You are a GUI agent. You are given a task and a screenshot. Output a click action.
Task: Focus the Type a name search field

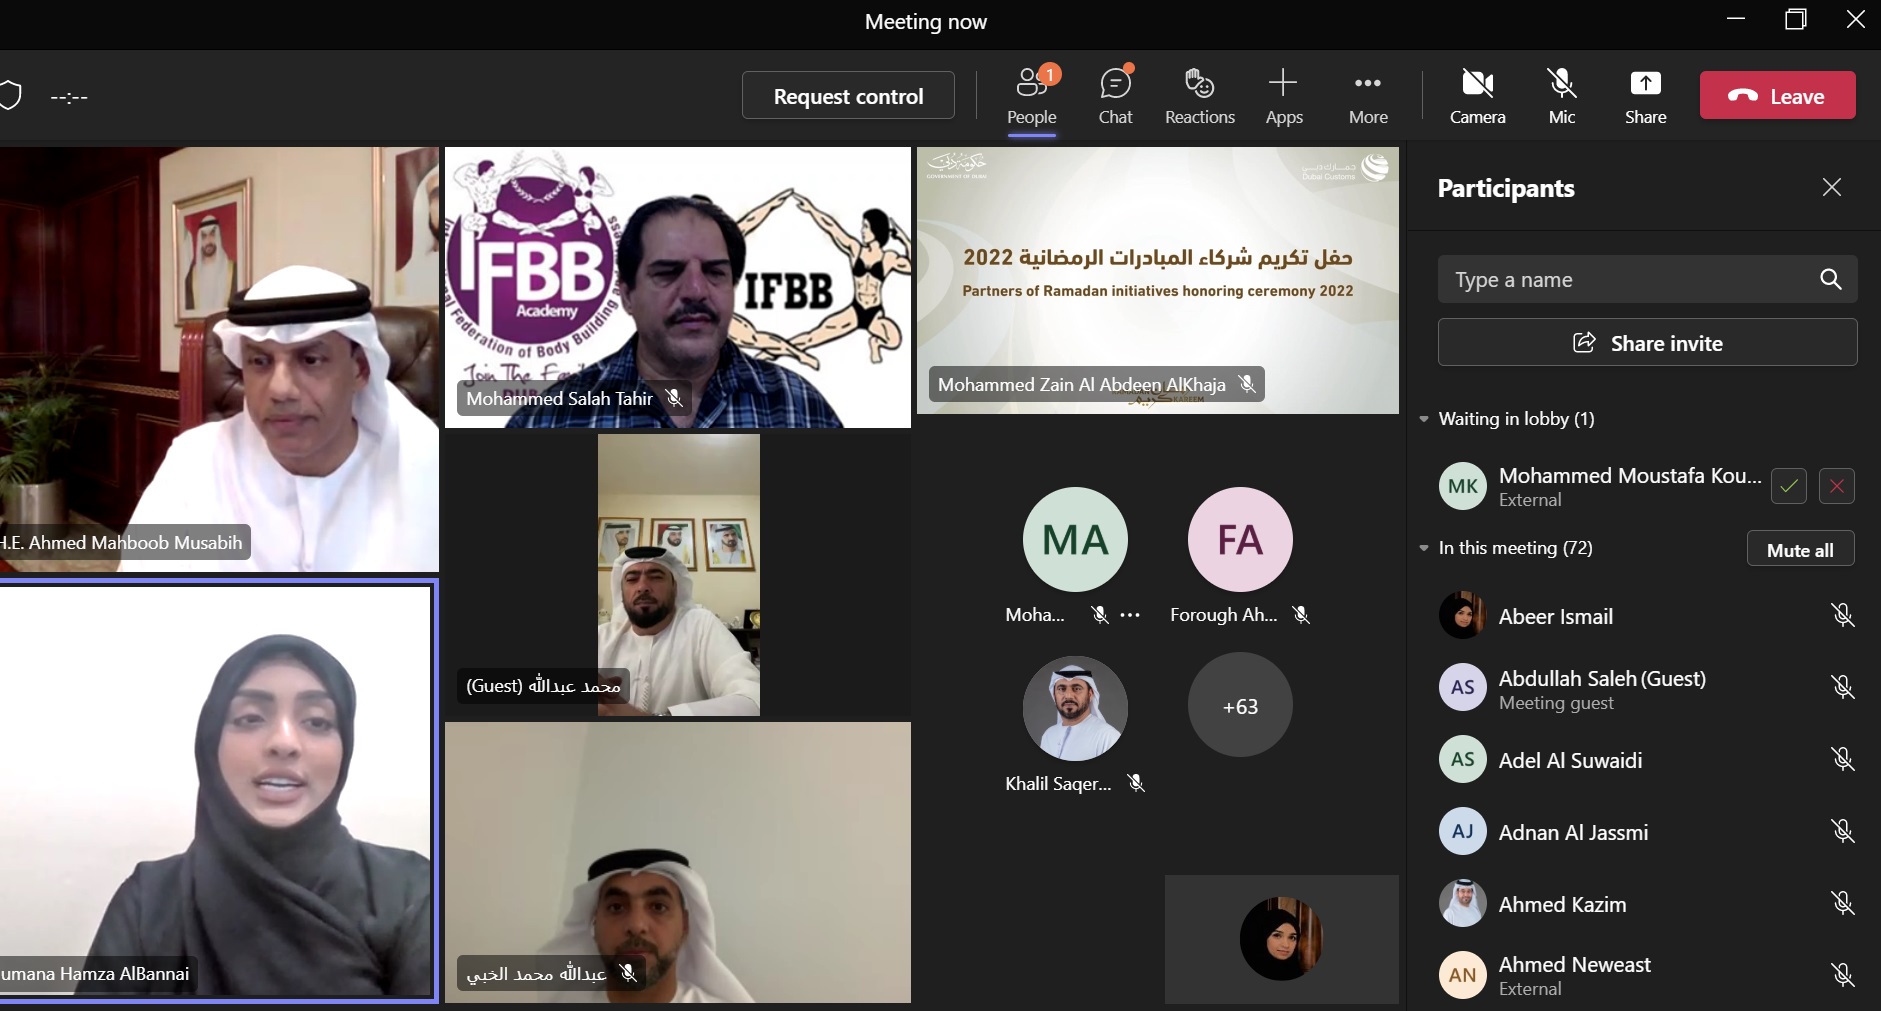click(x=1647, y=279)
